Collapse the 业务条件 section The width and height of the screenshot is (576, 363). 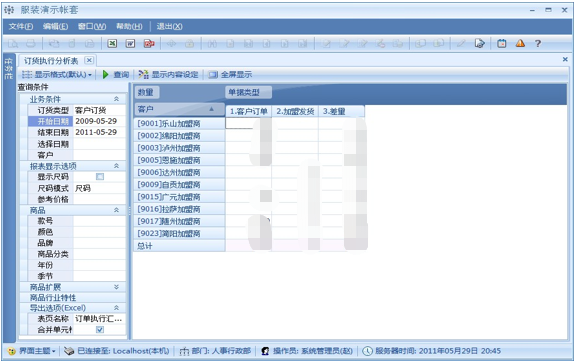coord(116,99)
